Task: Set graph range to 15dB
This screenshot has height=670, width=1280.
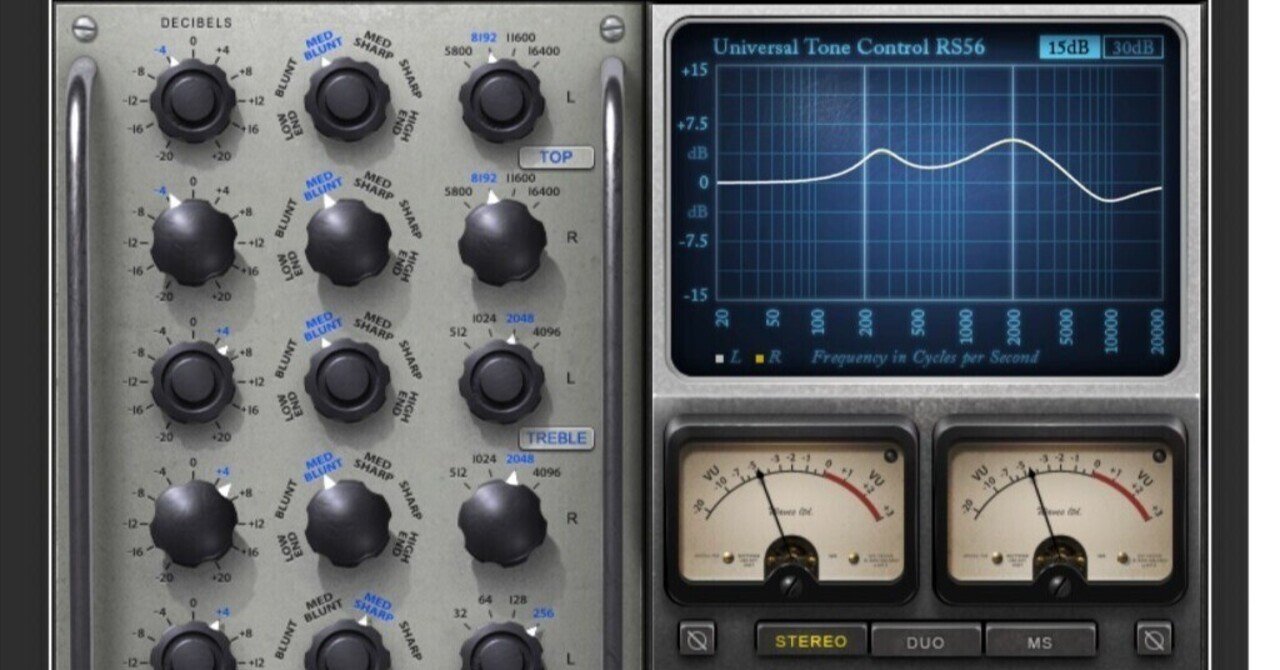Action: point(1069,47)
